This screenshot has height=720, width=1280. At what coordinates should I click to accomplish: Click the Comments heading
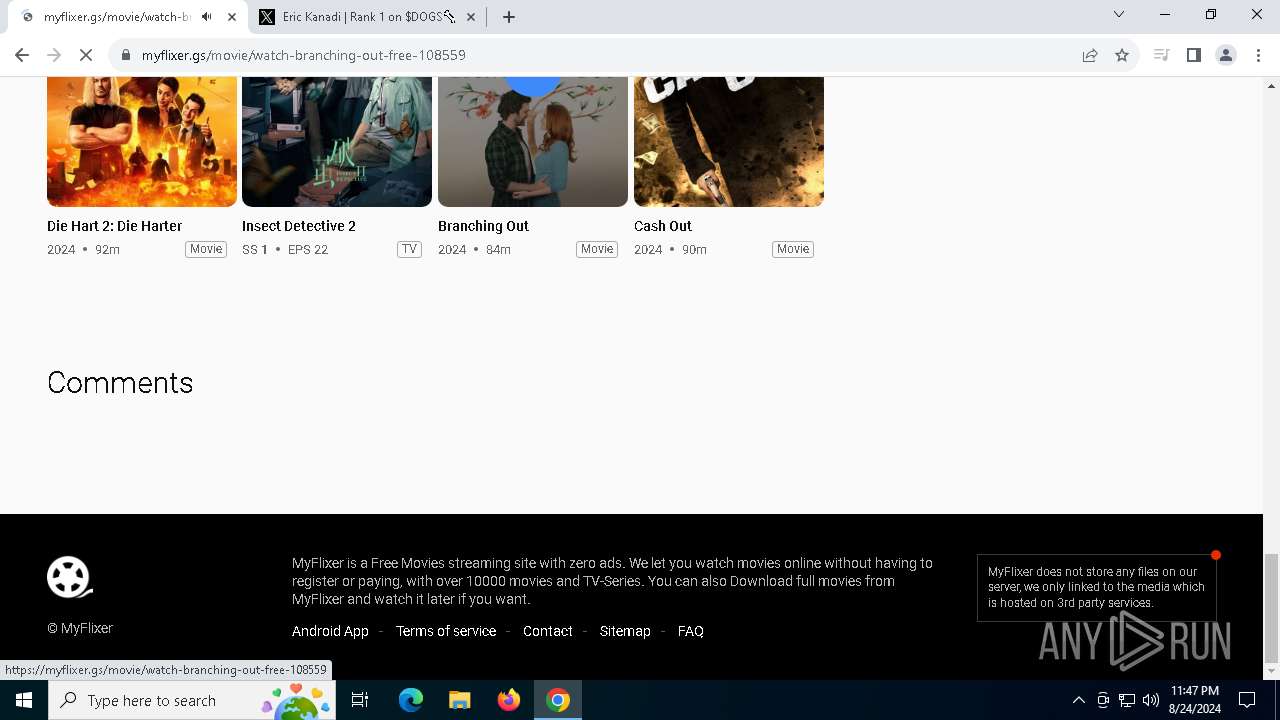click(120, 383)
